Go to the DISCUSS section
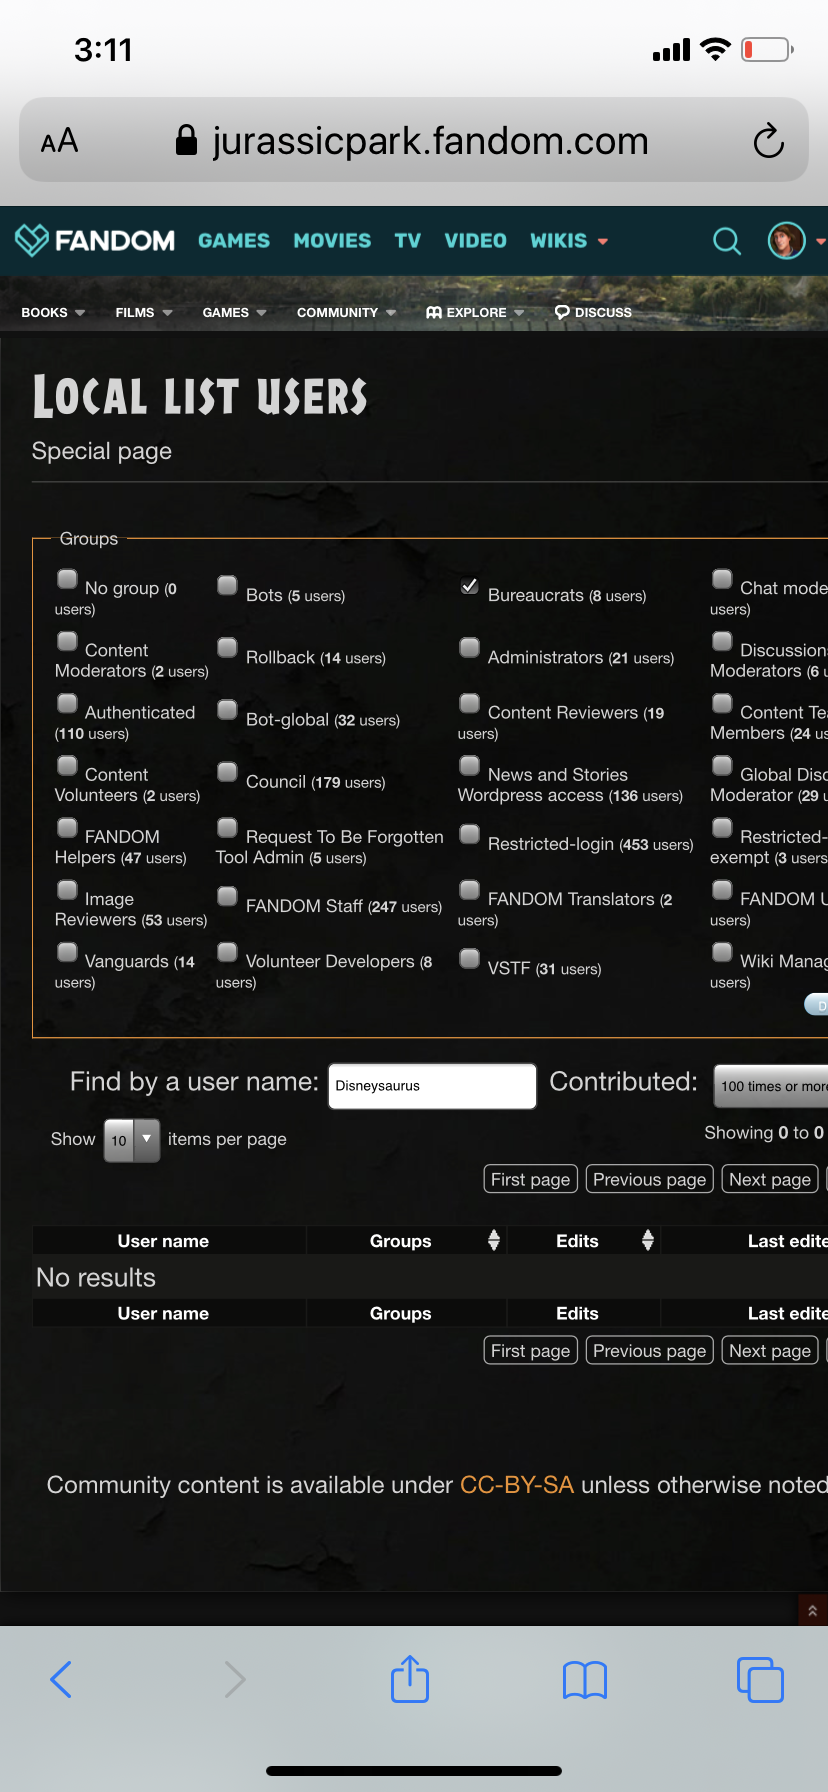The image size is (828, 1792). click(593, 313)
